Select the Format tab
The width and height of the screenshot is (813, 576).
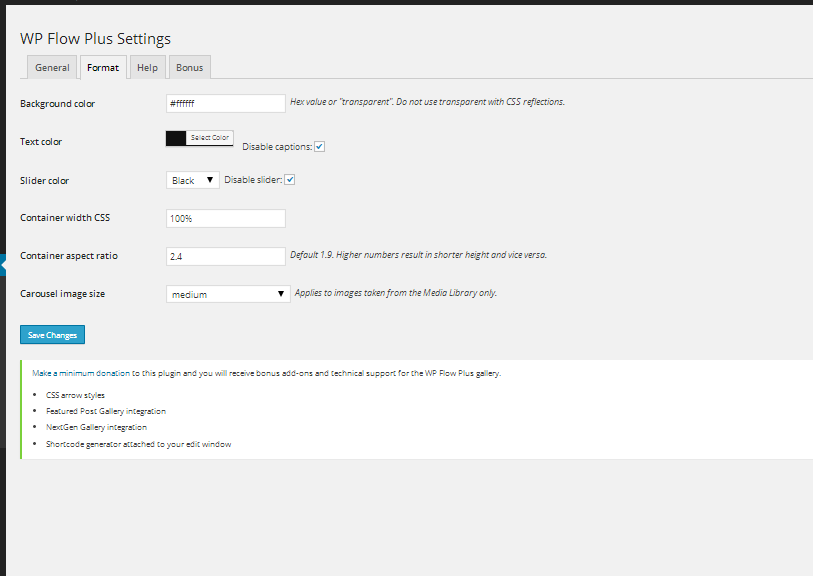point(103,67)
